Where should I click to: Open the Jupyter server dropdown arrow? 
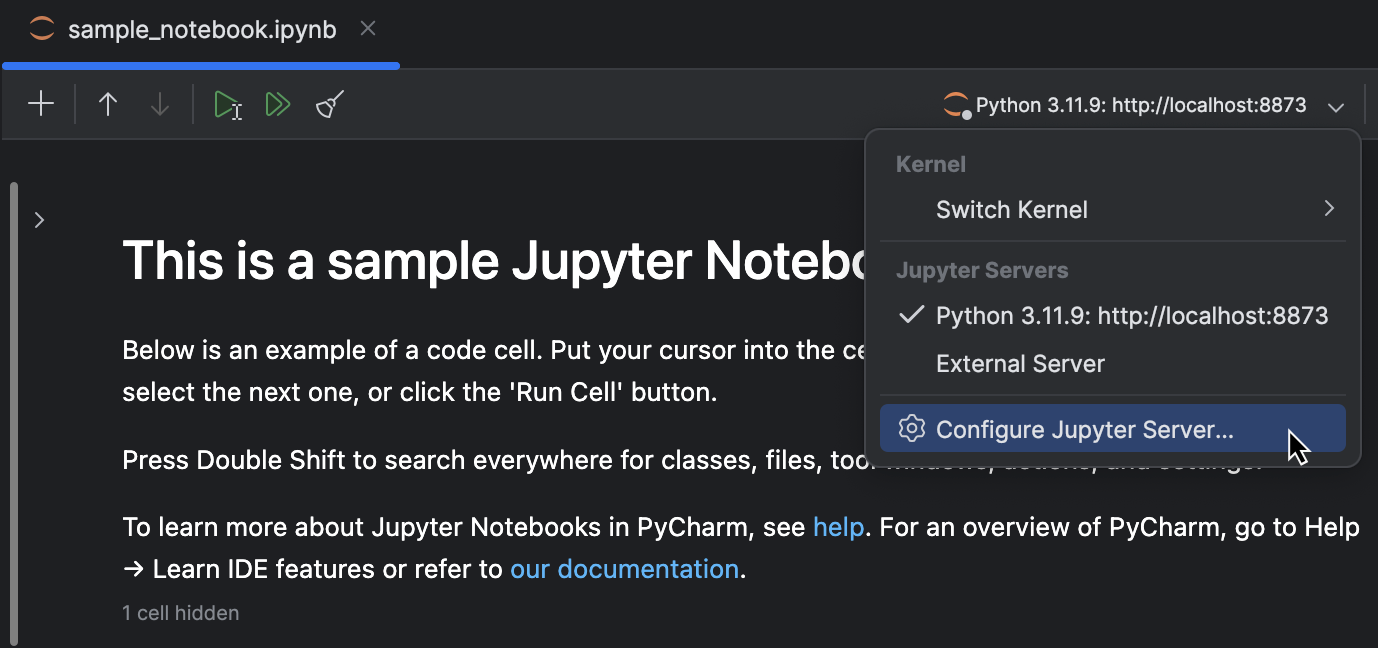(1337, 104)
